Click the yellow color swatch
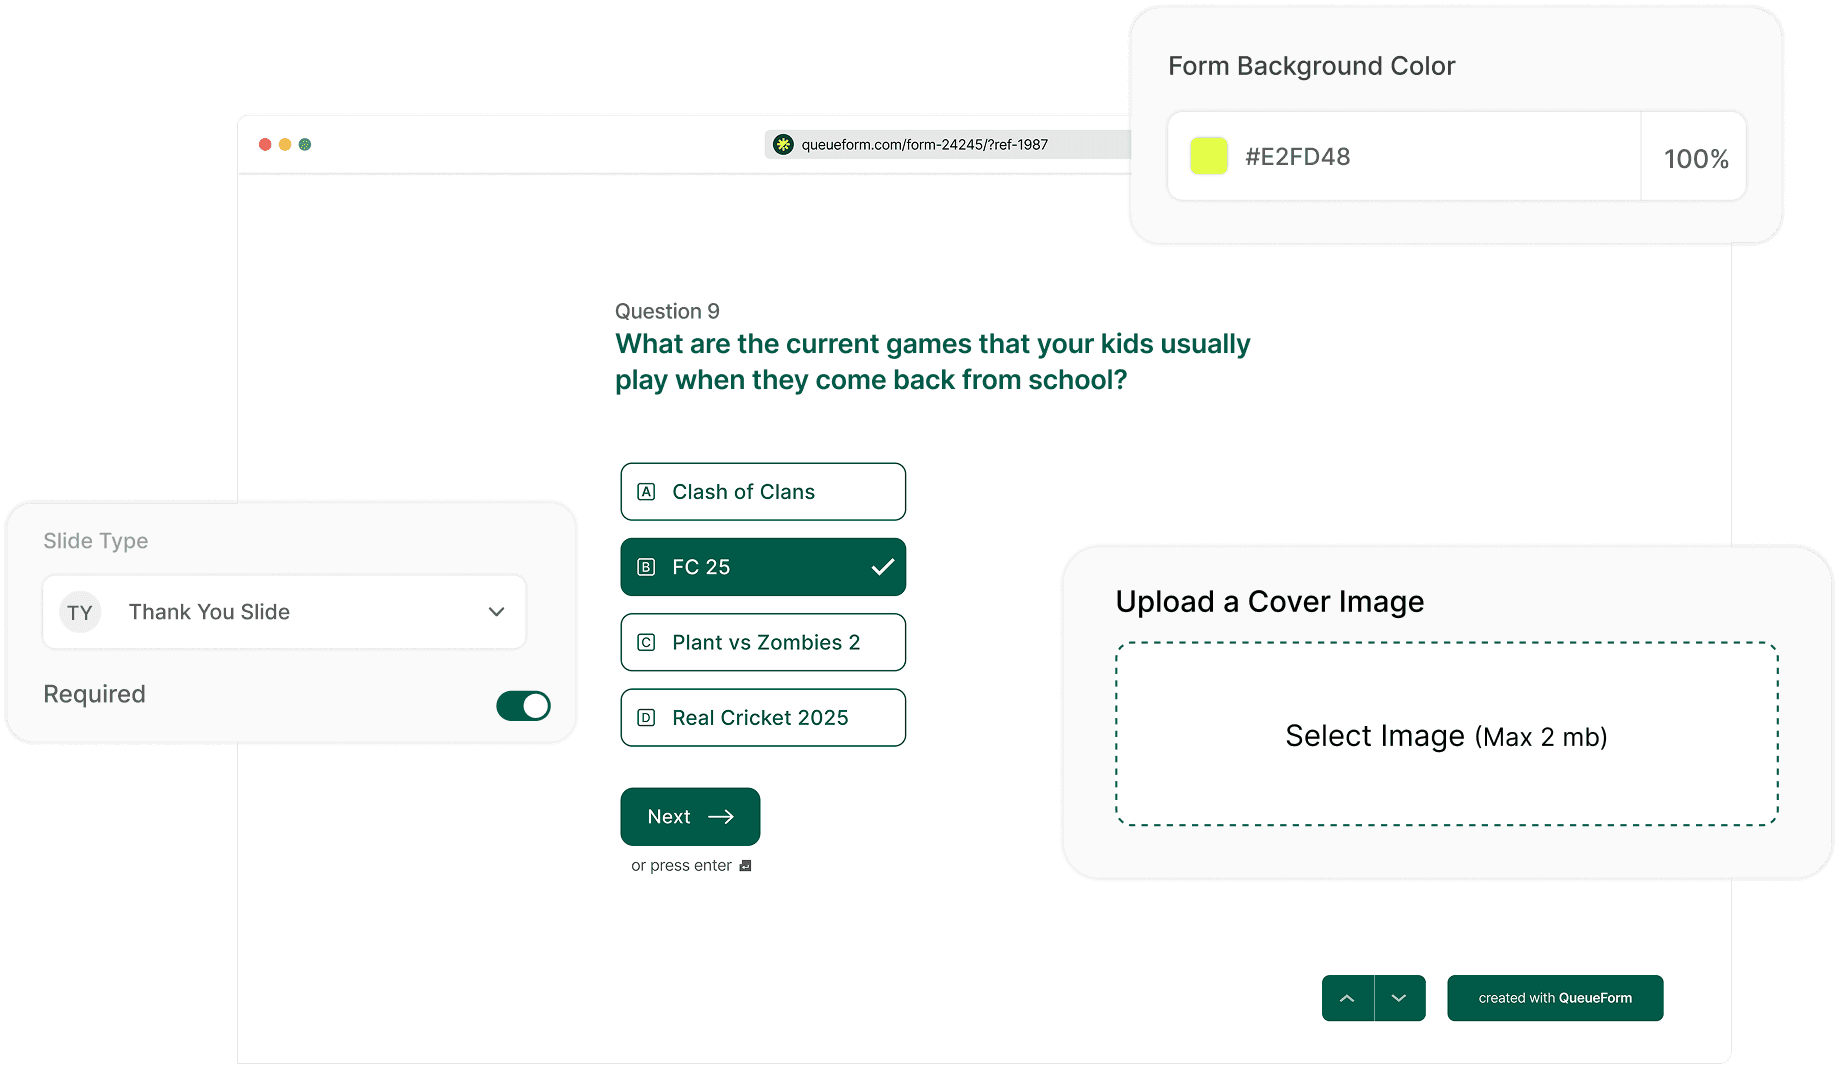 point(1209,156)
